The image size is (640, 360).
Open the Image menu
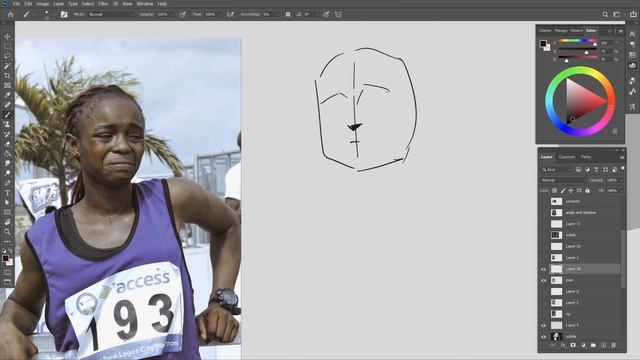(42, 4)
